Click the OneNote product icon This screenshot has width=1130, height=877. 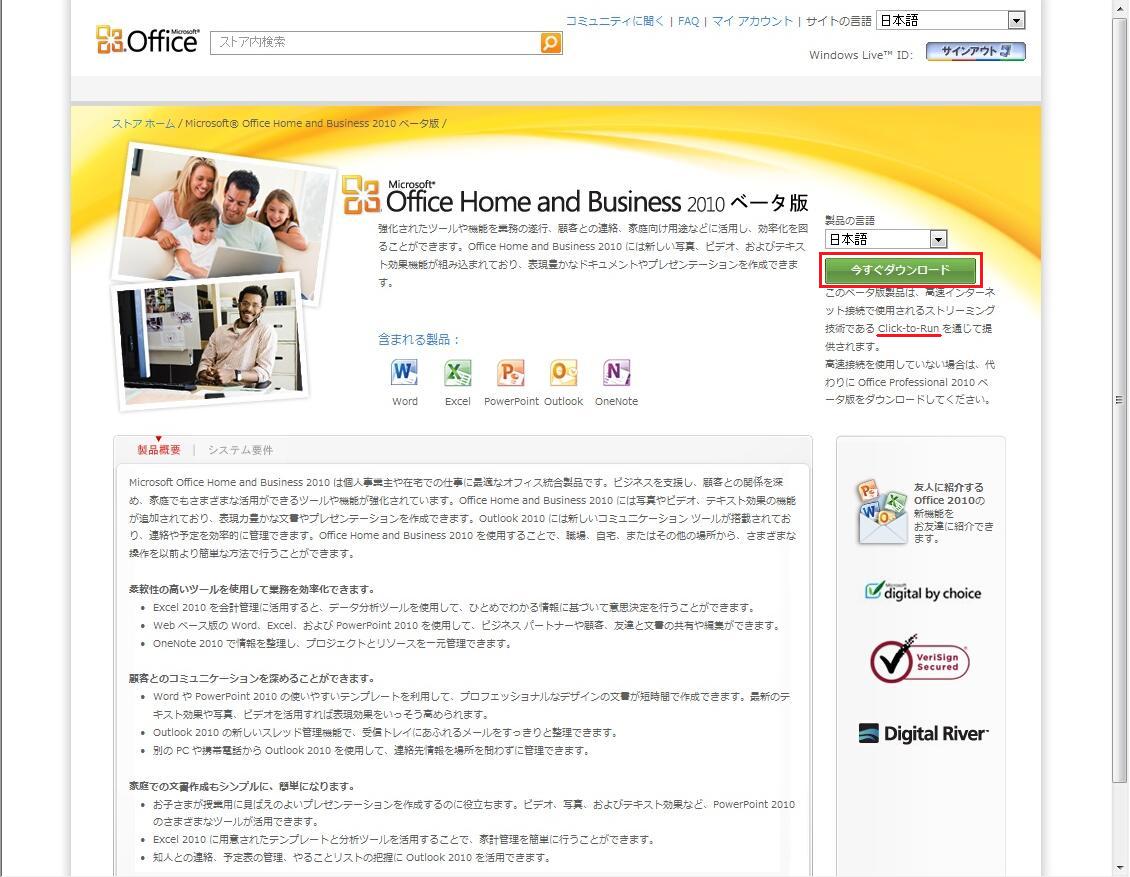(x=616, y=373)
